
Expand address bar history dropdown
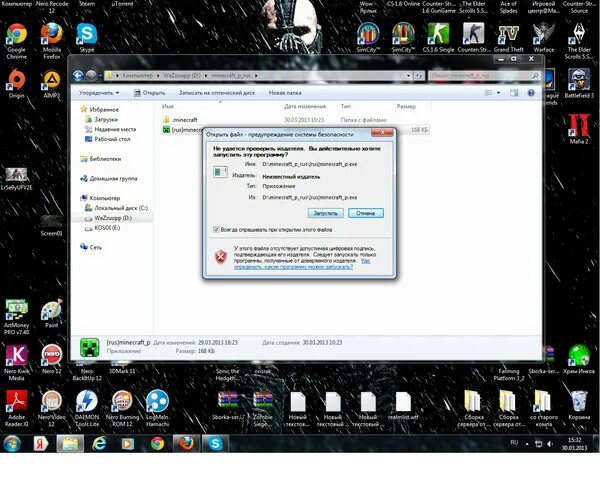408,76
